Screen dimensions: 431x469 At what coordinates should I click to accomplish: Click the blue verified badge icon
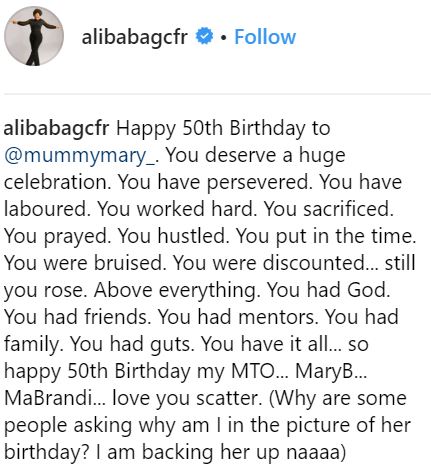click(x=204, y=36)
